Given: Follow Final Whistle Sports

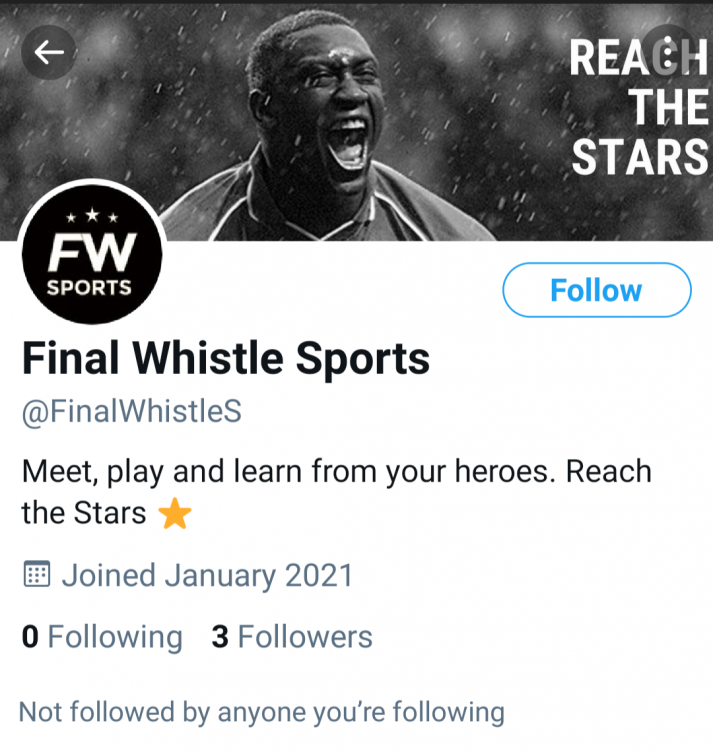Looking at the screenshot, I should (x=596, y=290).
